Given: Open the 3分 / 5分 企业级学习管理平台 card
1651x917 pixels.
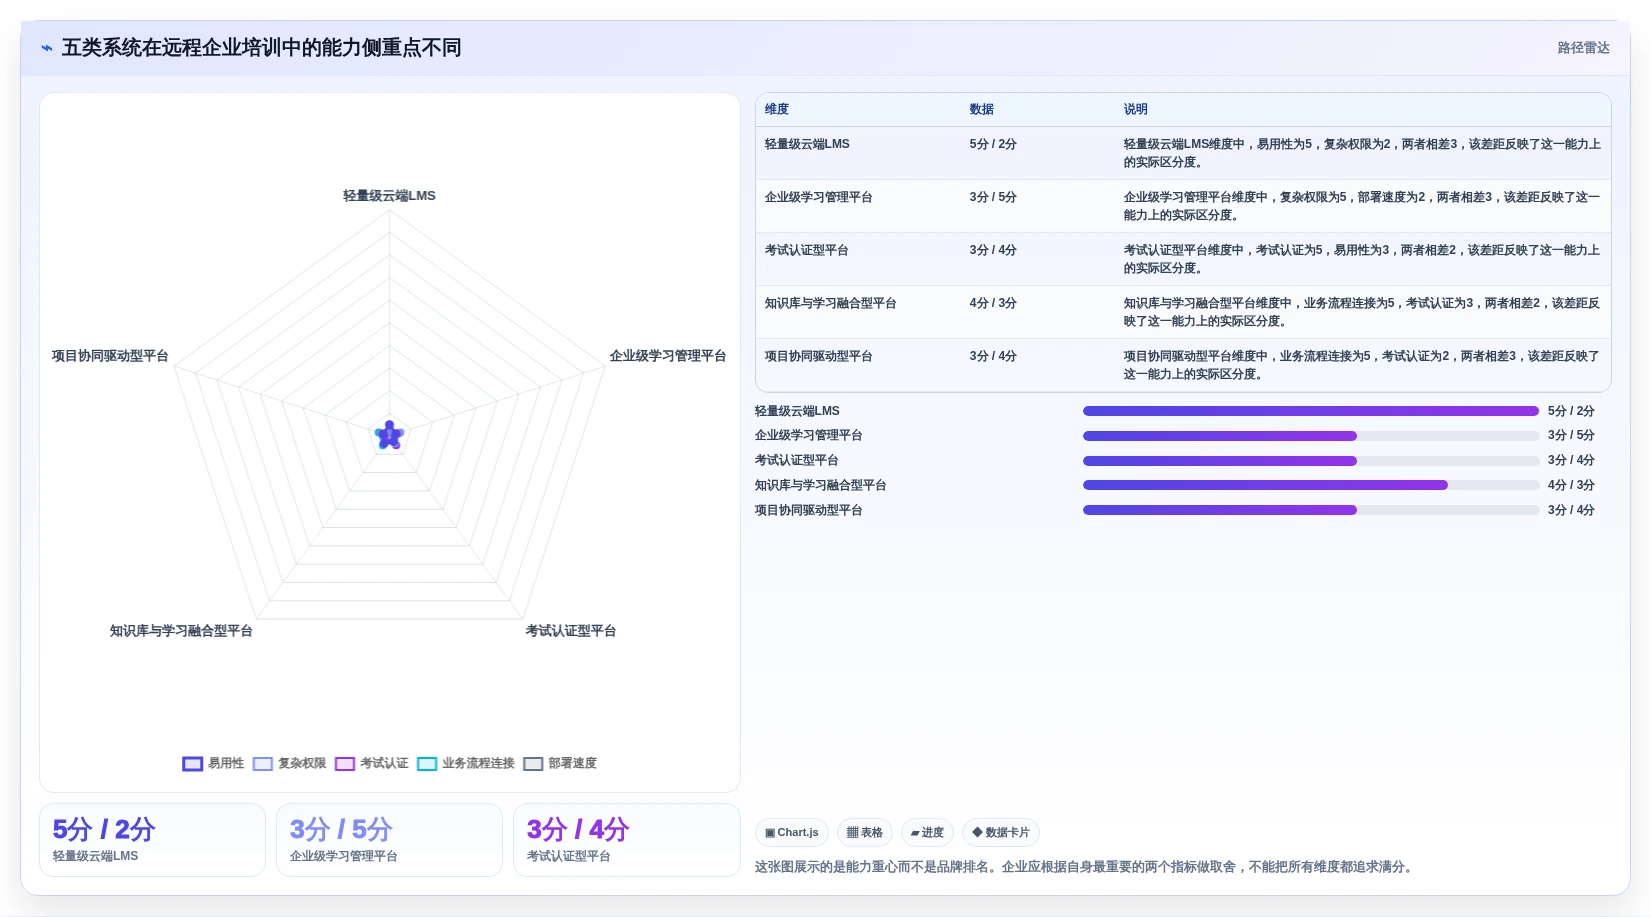Looking at the screenshot, I should (x=389, y=840).
